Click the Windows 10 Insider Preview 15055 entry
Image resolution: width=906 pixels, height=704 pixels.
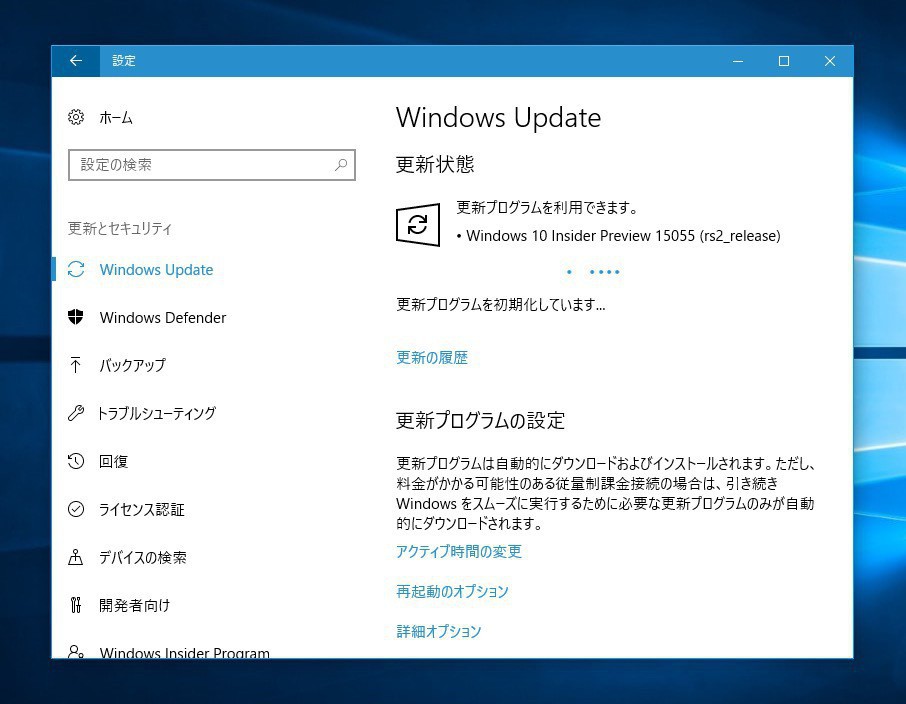point(623,236)
